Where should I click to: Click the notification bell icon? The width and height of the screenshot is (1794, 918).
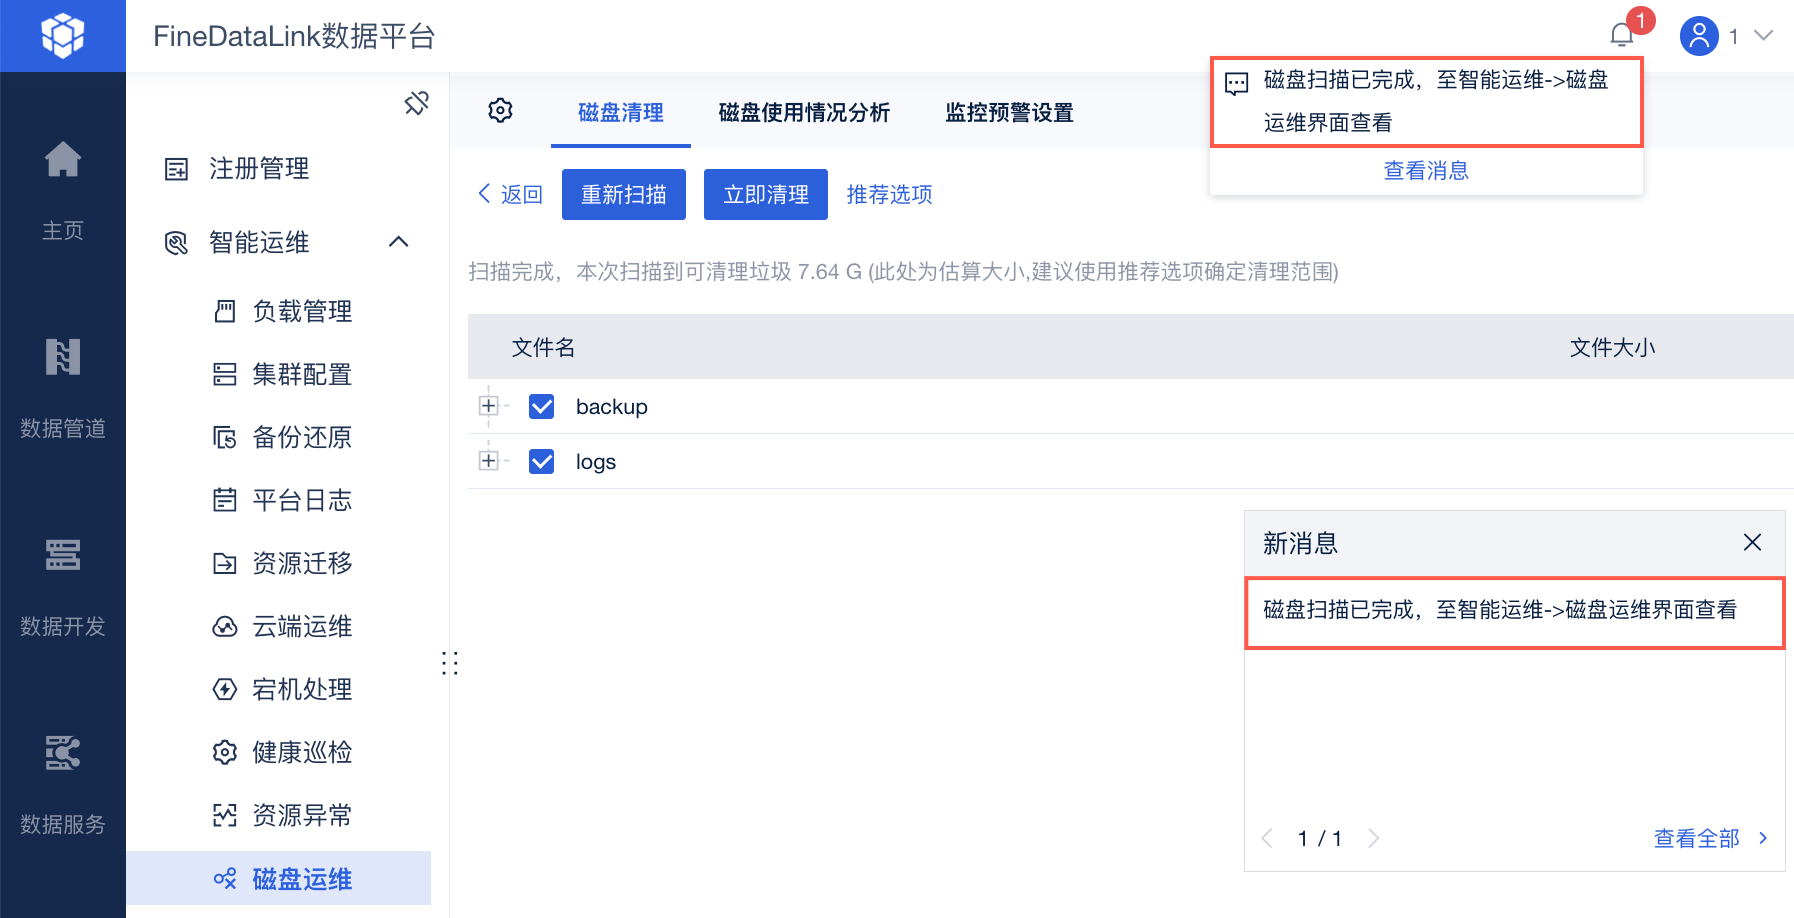[x=1621, y=36]
